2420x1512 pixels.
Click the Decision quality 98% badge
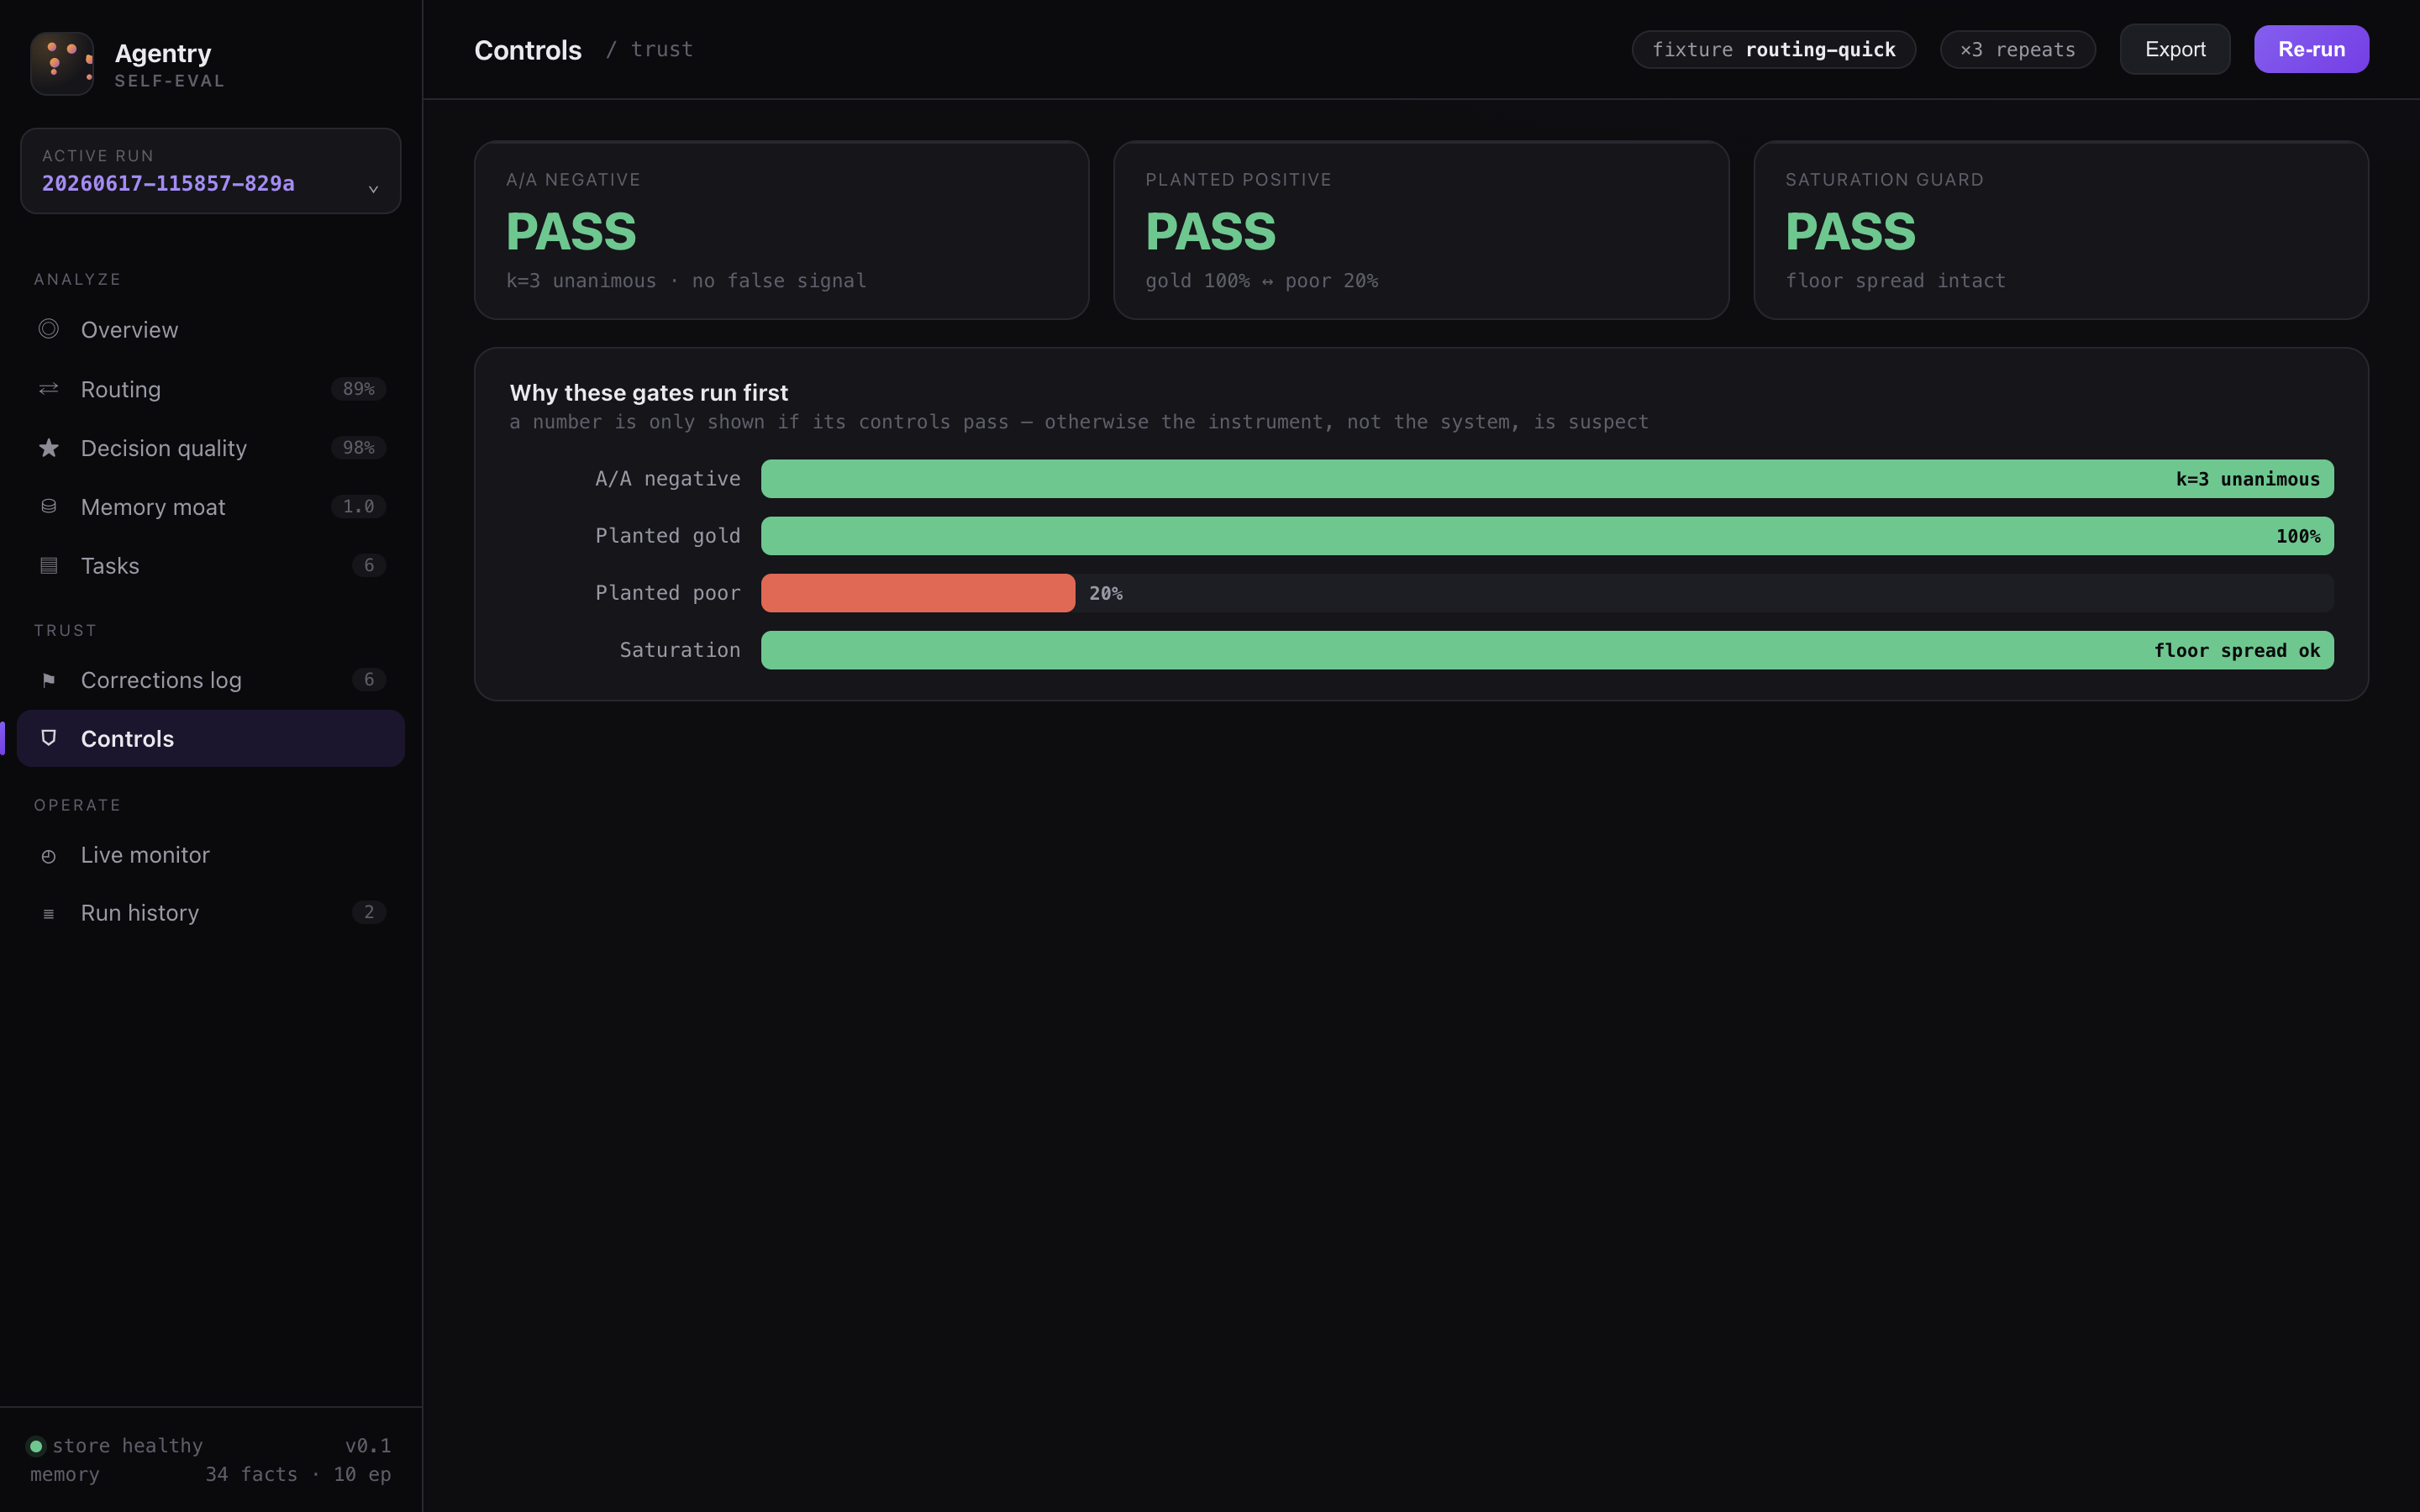[x=358, y=448]
